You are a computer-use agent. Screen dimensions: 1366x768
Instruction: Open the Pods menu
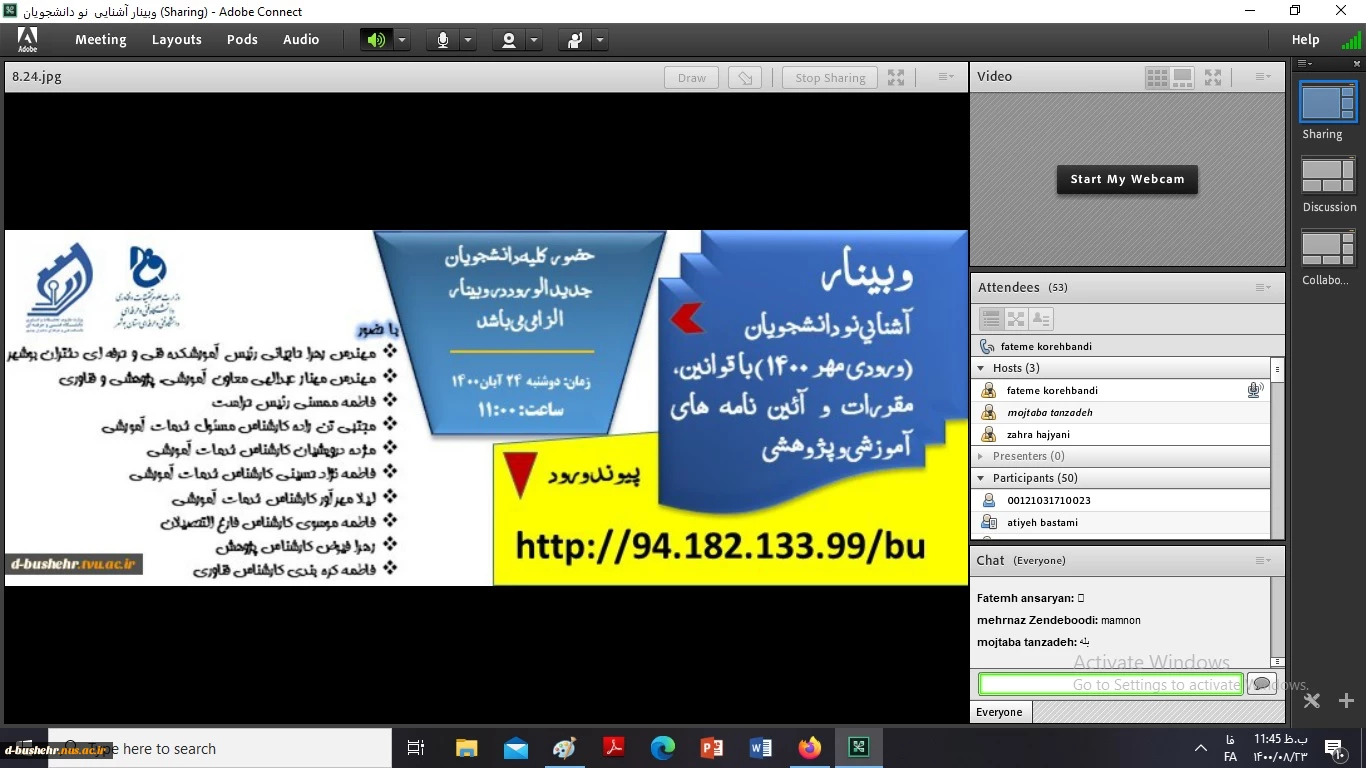coord(242,40)
